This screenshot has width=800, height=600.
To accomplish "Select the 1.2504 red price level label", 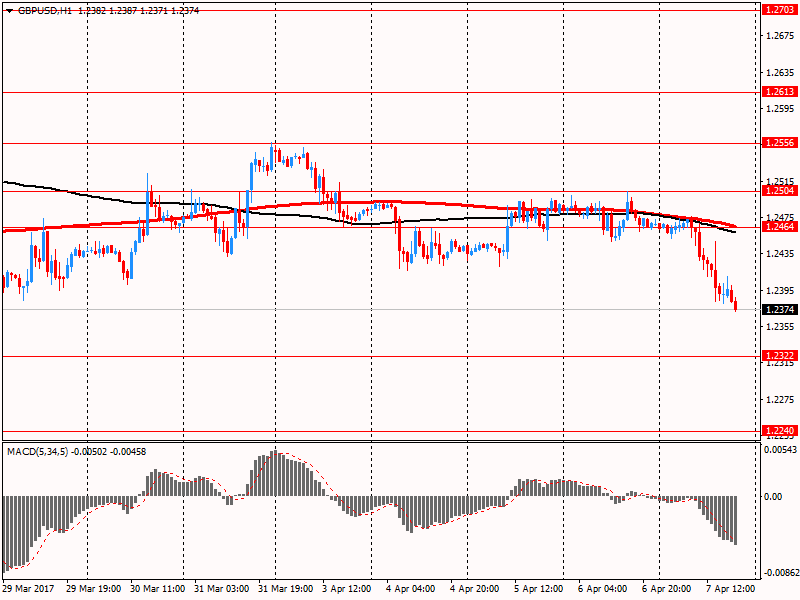I will pyautogui.click(x=780, y=191).
